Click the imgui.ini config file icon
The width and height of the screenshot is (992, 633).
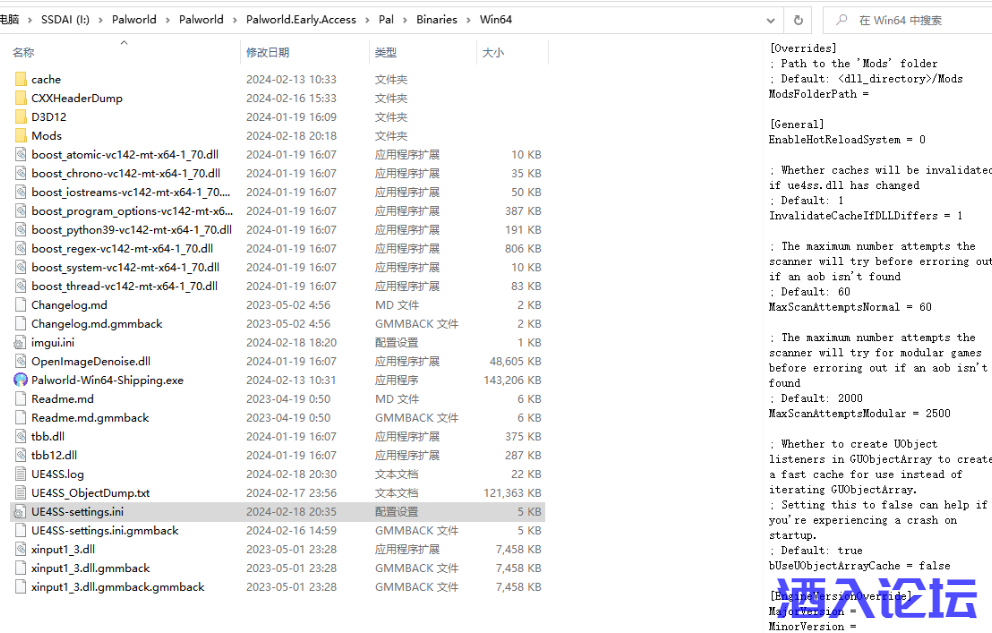(x=21, y=342)
